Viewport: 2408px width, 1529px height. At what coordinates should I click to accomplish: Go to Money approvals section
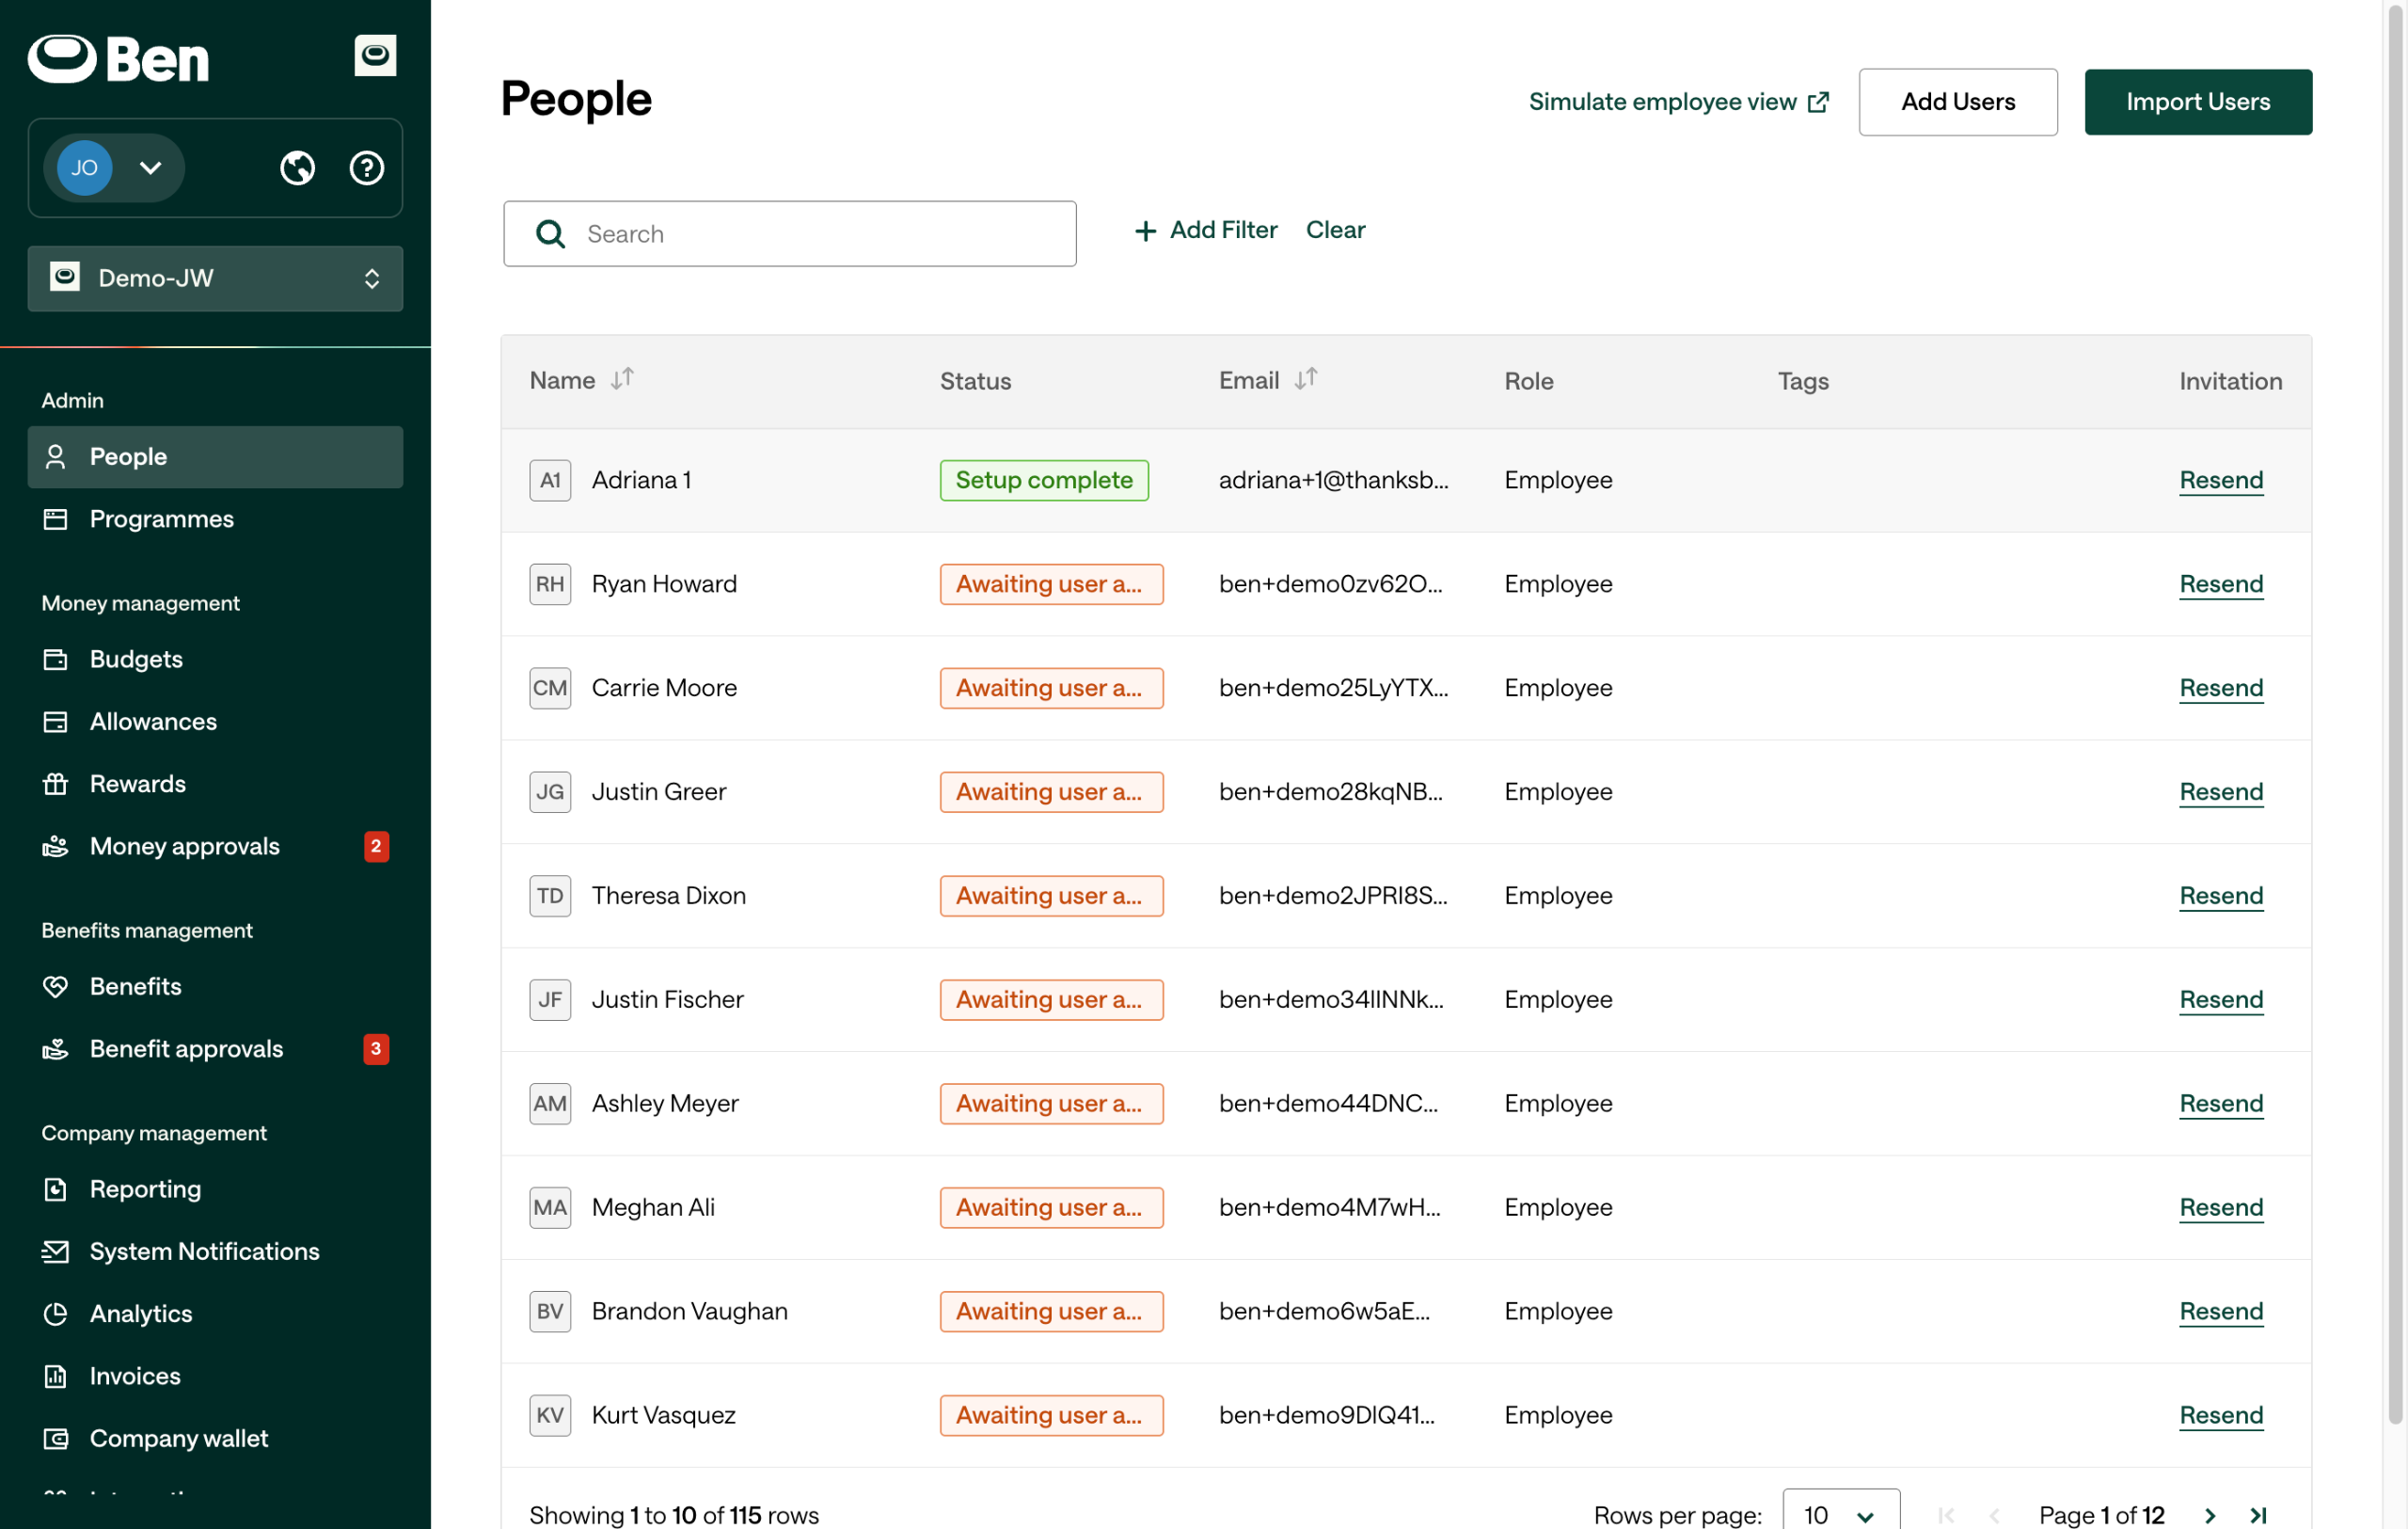tap(184, 846)
